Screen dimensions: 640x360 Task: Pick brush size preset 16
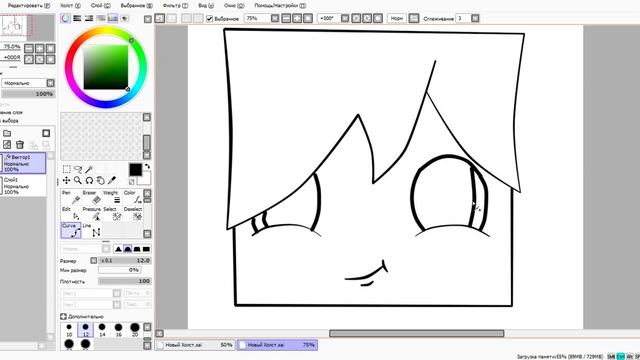[x=118, y=330]
